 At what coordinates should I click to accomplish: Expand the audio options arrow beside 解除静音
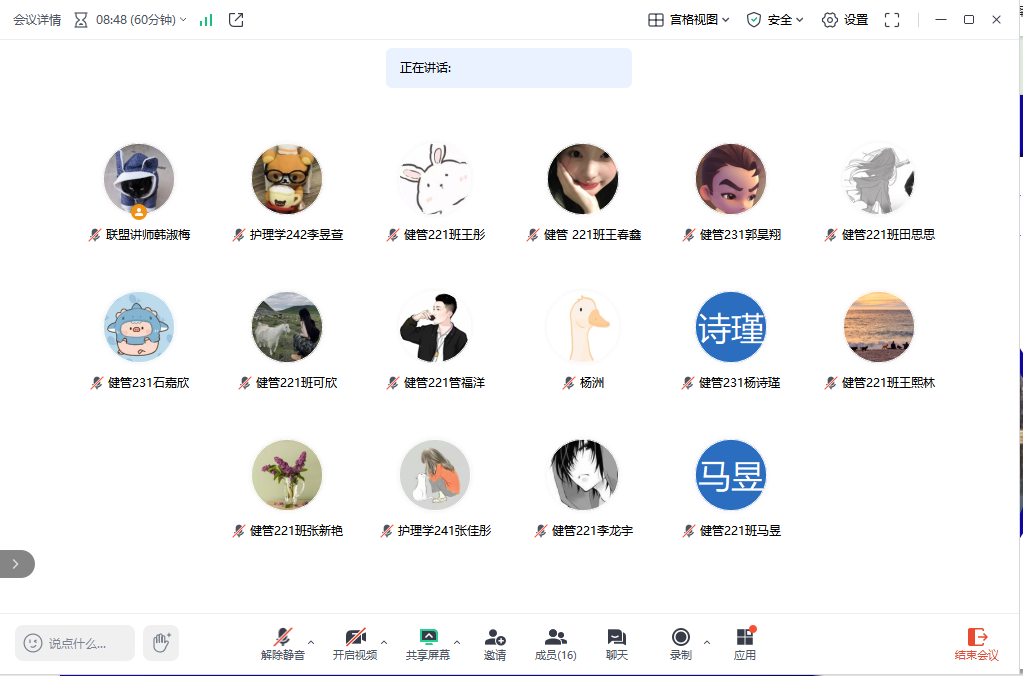point(311,642)
